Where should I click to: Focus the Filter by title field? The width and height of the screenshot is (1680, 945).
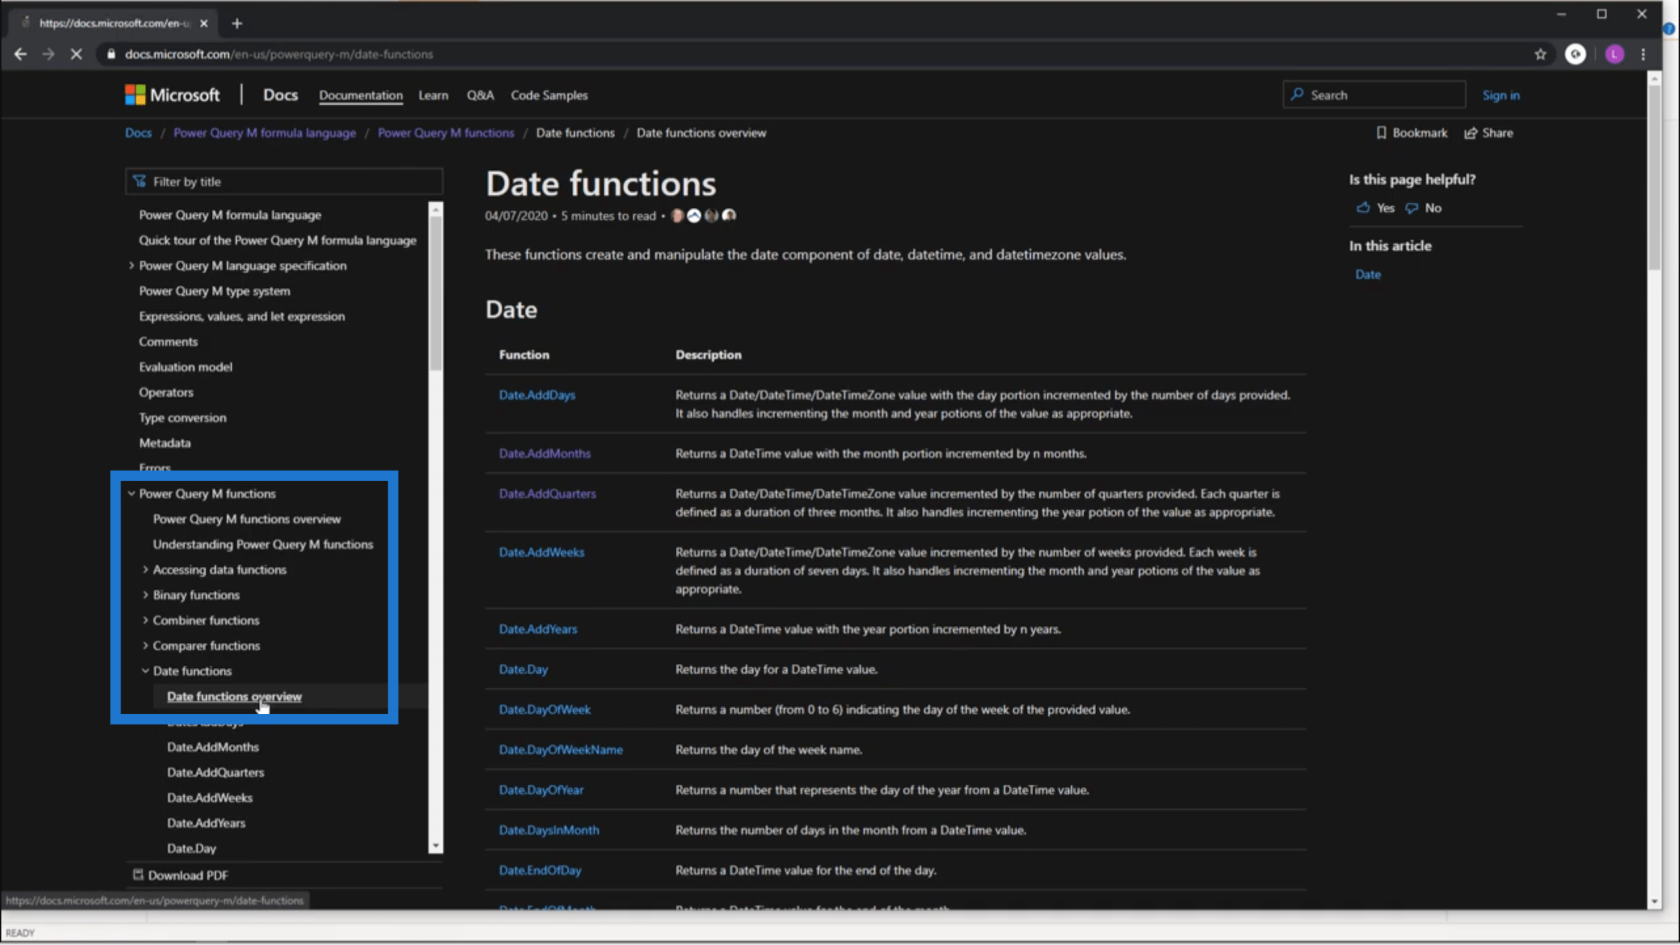tap(284, 182)
